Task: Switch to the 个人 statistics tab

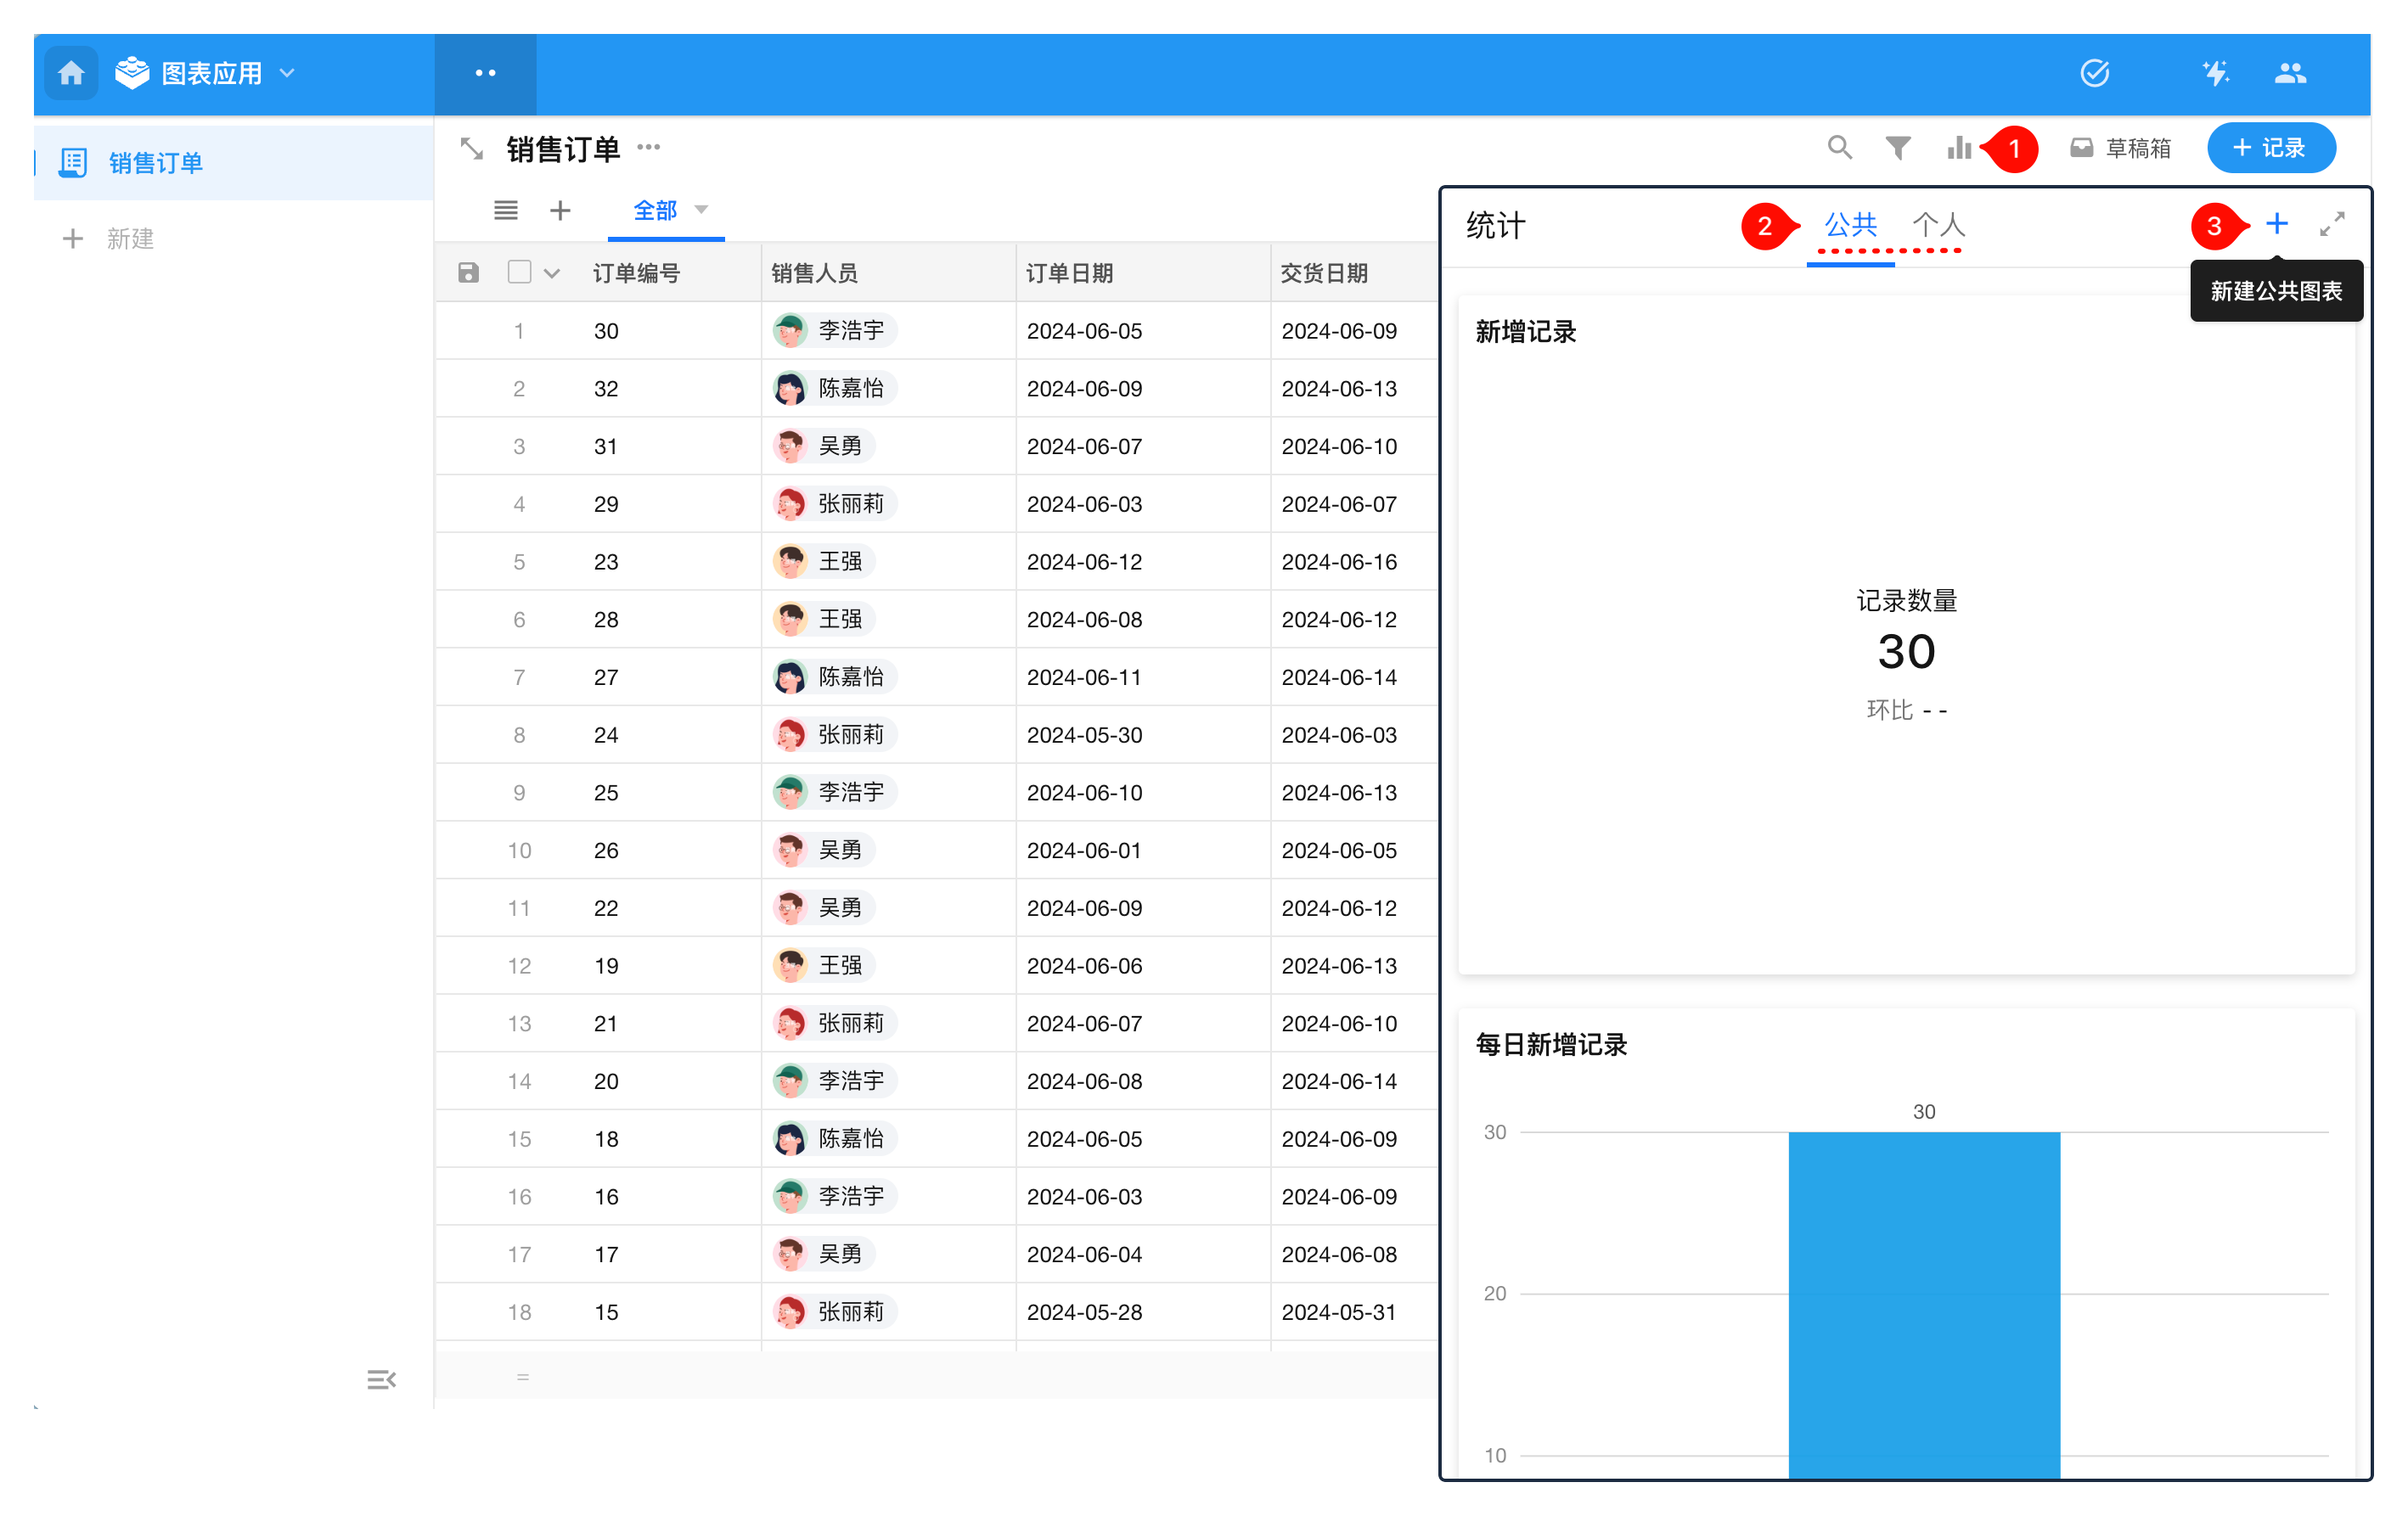Action: click(x=1938, y=225)
